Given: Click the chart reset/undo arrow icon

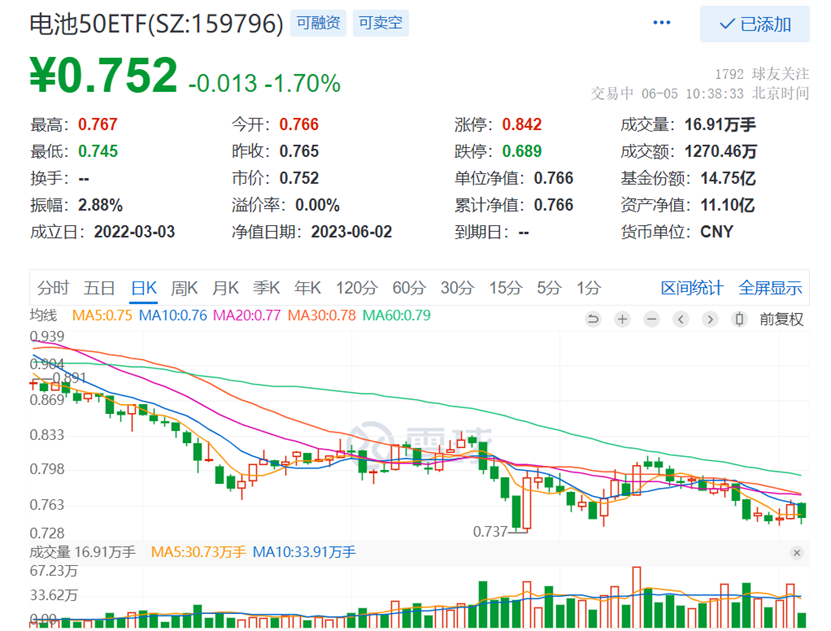Looking at the screenshot, I should coord(593,319).
